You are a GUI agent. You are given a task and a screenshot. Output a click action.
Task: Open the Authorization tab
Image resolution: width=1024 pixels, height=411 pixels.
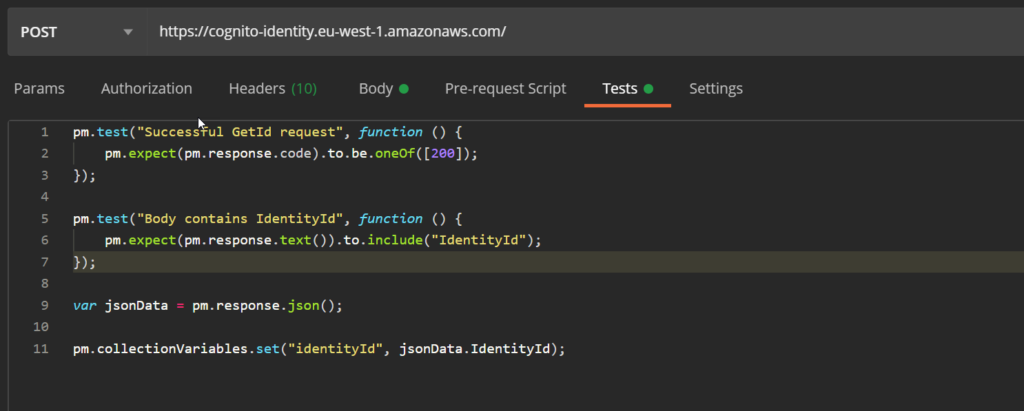pyautogui.click(x=146, y=88)
